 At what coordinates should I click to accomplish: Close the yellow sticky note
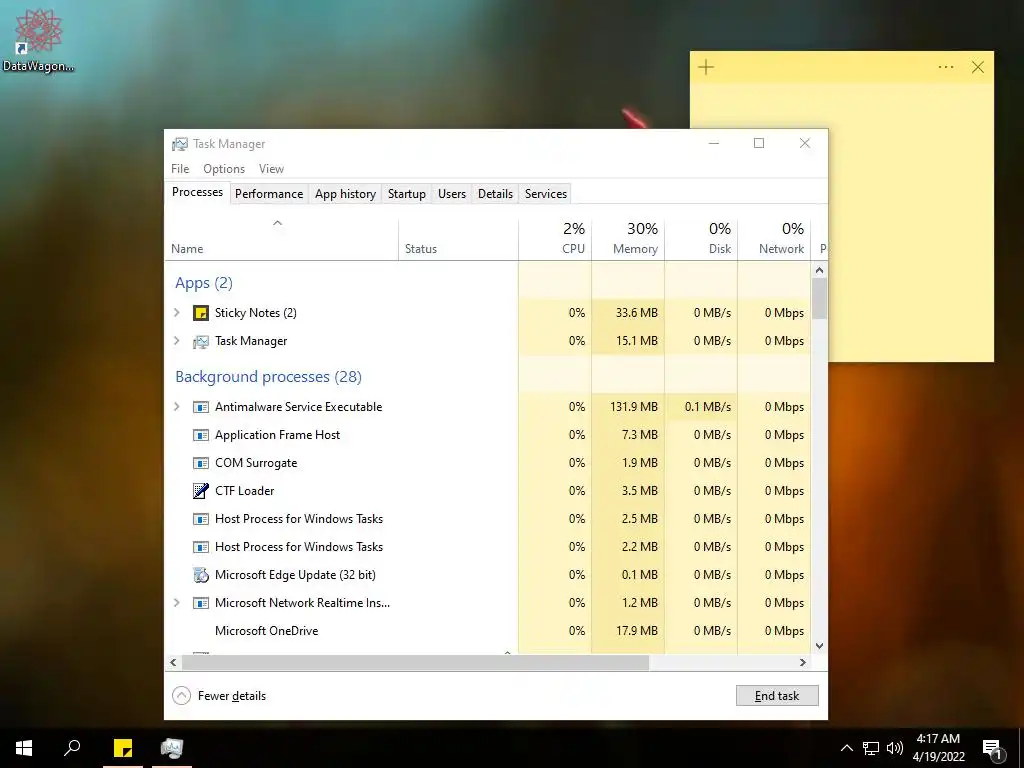pos(978,67)
